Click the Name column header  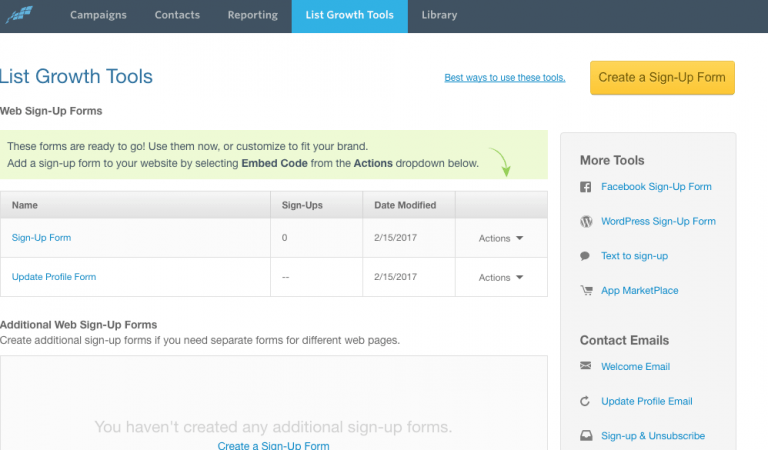25,205
